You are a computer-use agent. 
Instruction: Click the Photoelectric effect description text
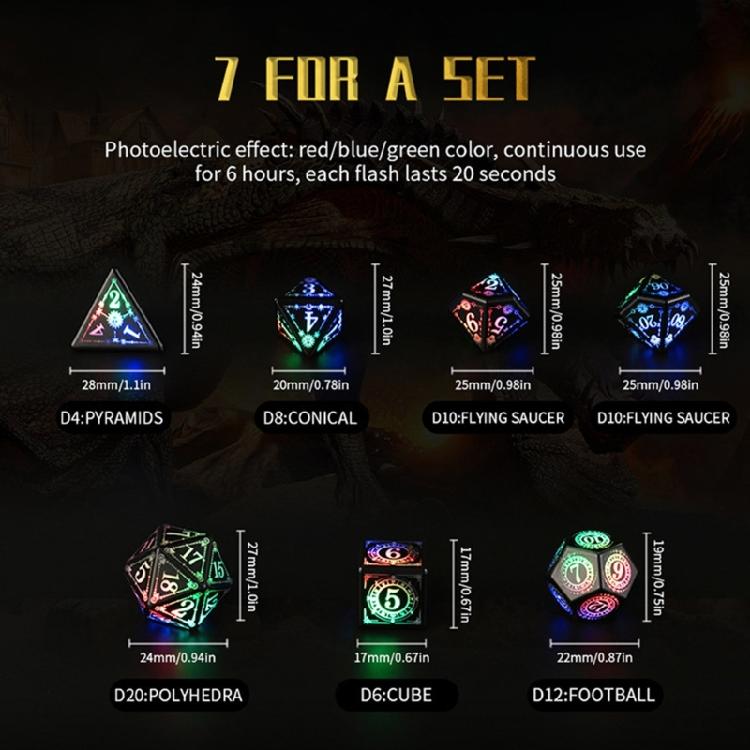coord(375,162)
